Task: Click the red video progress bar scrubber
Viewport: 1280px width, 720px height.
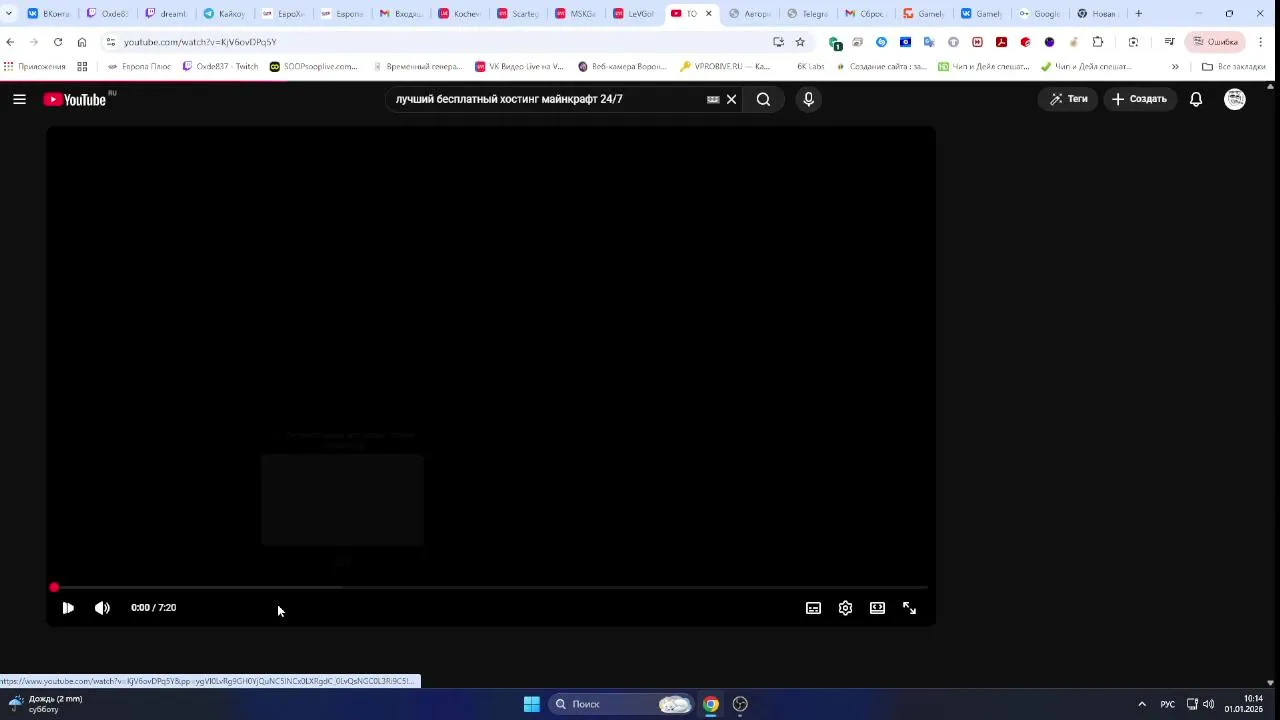Action: [x=54, y=587]
